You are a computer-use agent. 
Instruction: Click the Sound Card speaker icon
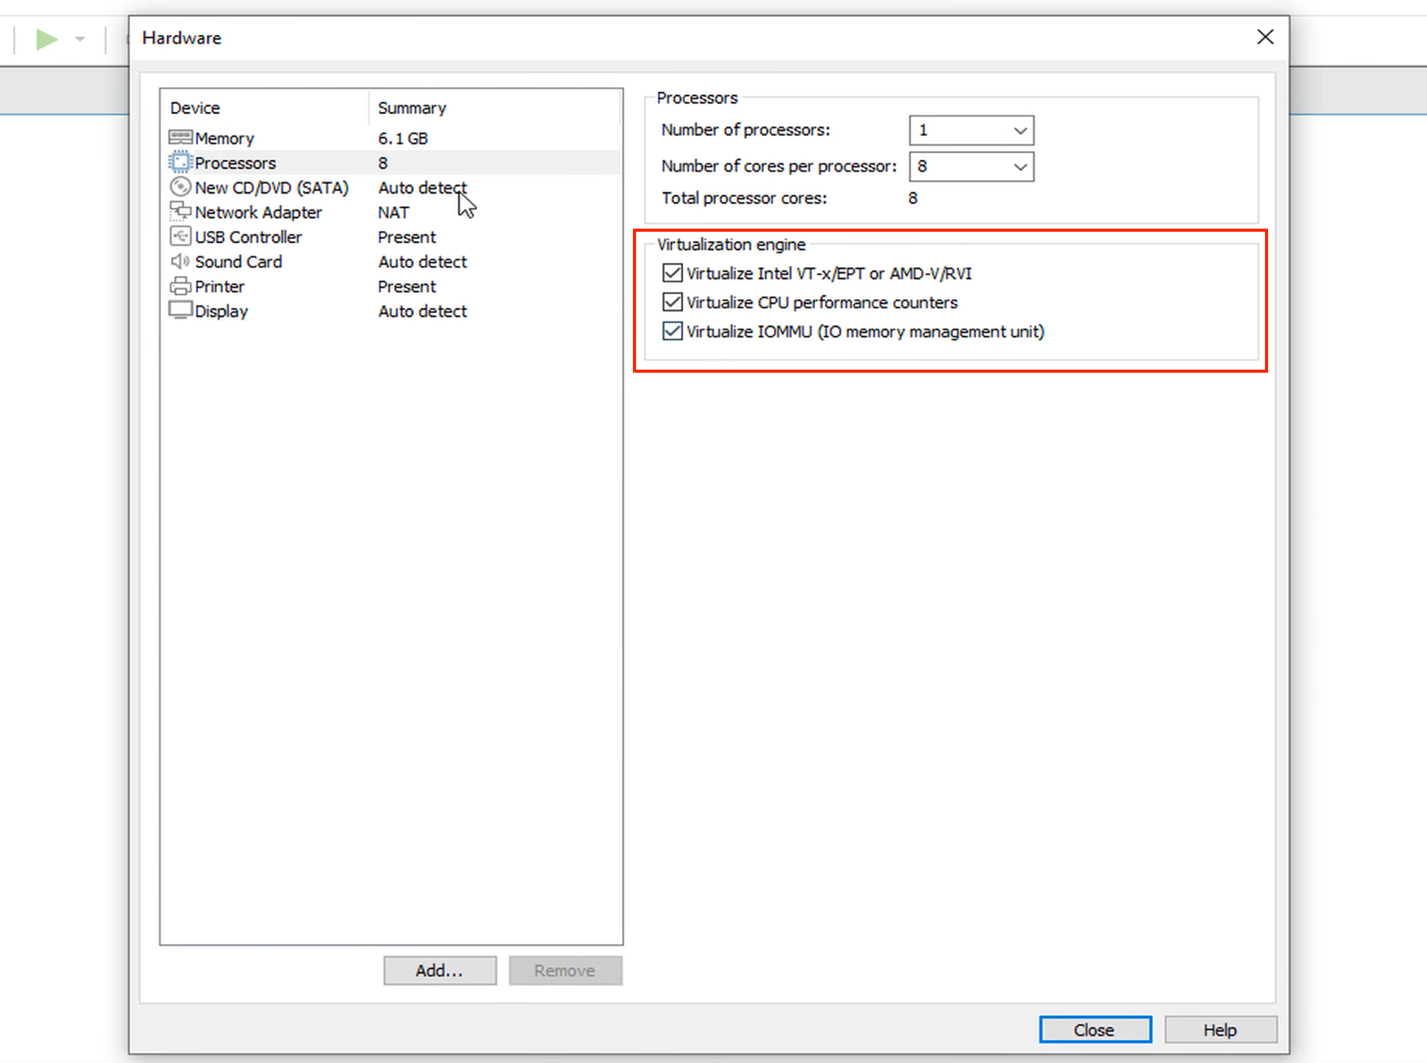point(180,261)
